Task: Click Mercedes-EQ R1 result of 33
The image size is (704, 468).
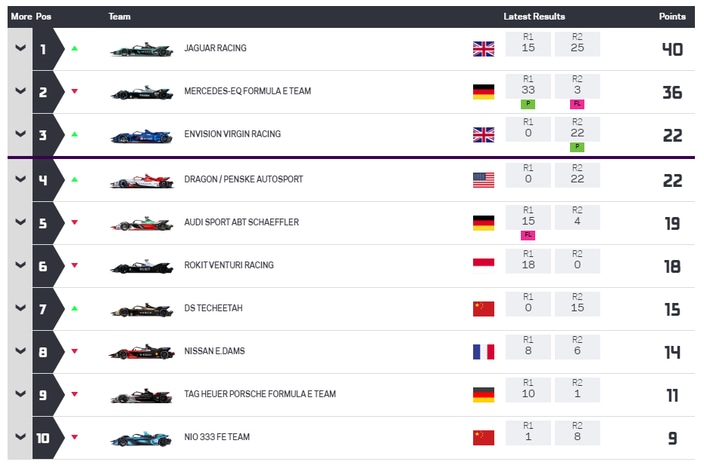Action: tap(528, 87)
